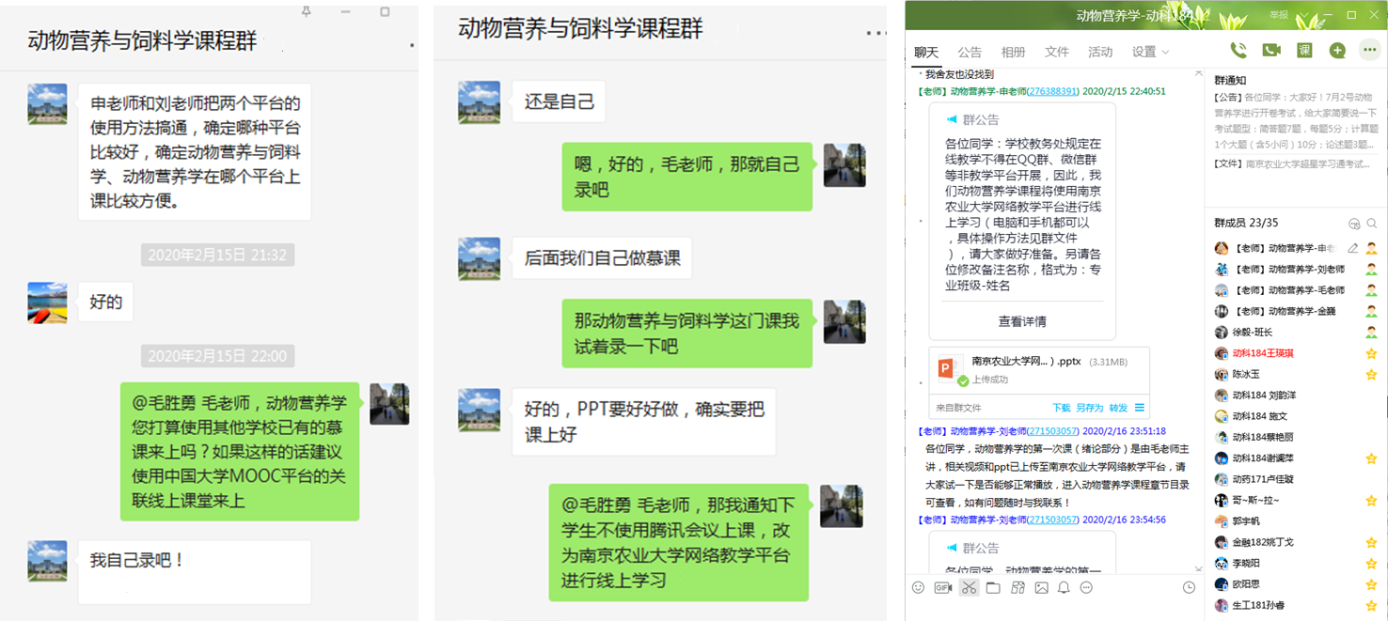Switch to the 文件 tab
The height and width of the screenshot is (621, 1388).
(1056, 52)
